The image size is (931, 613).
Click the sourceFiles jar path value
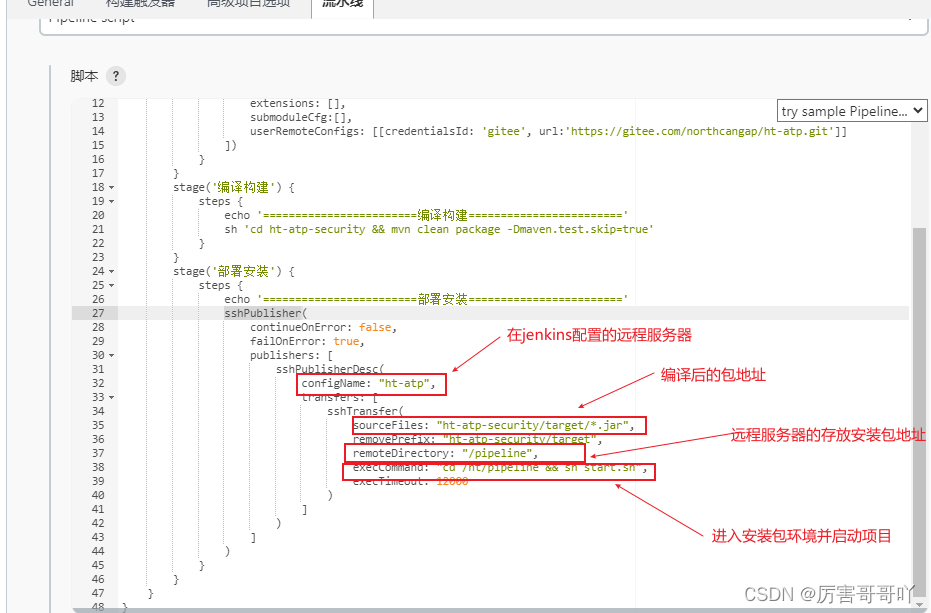(x=534, y=425)
